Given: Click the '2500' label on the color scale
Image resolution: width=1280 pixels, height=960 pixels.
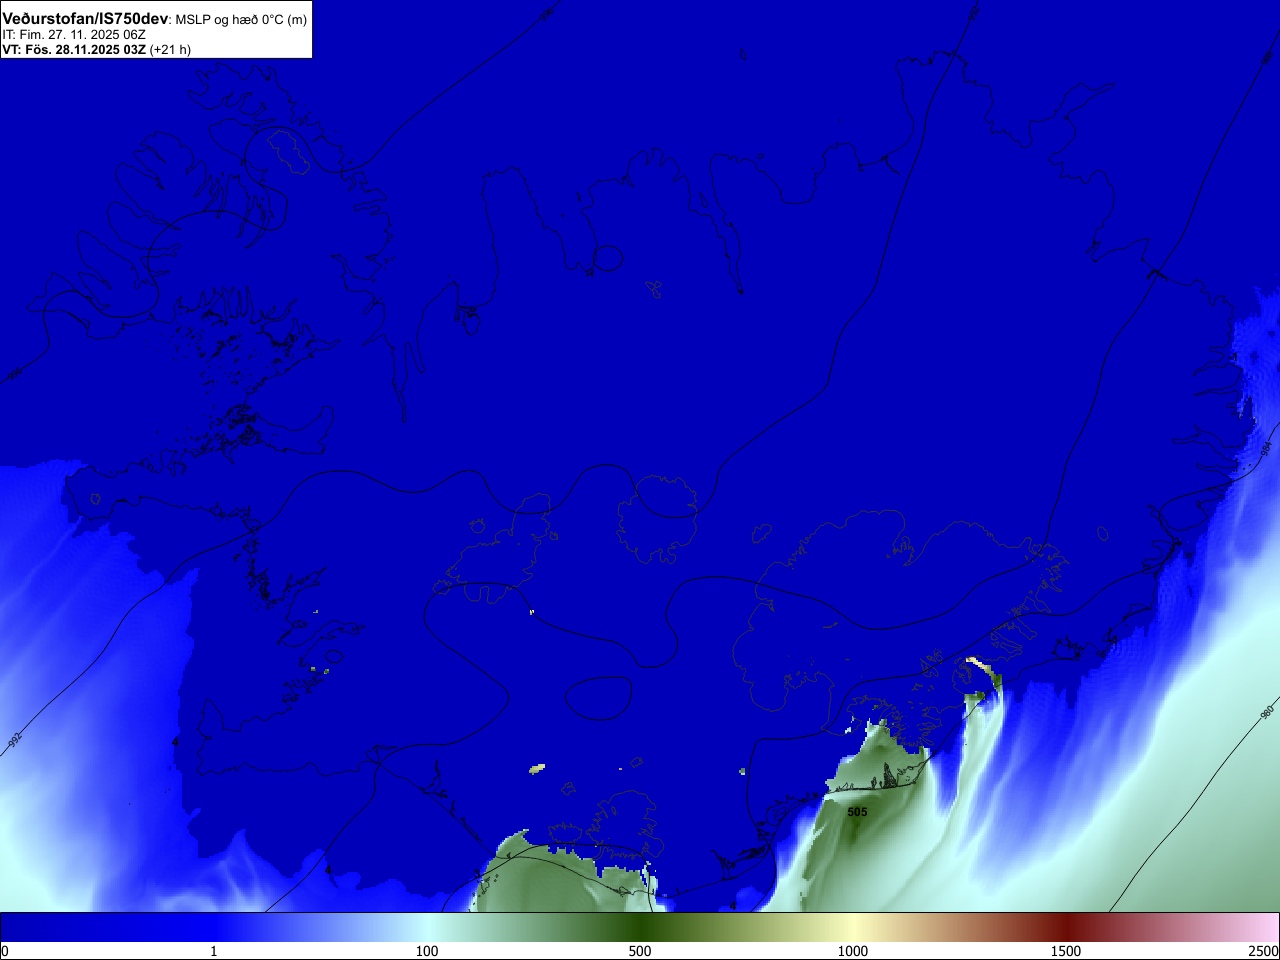Looking at the screenshot, I should point(1264,951).
